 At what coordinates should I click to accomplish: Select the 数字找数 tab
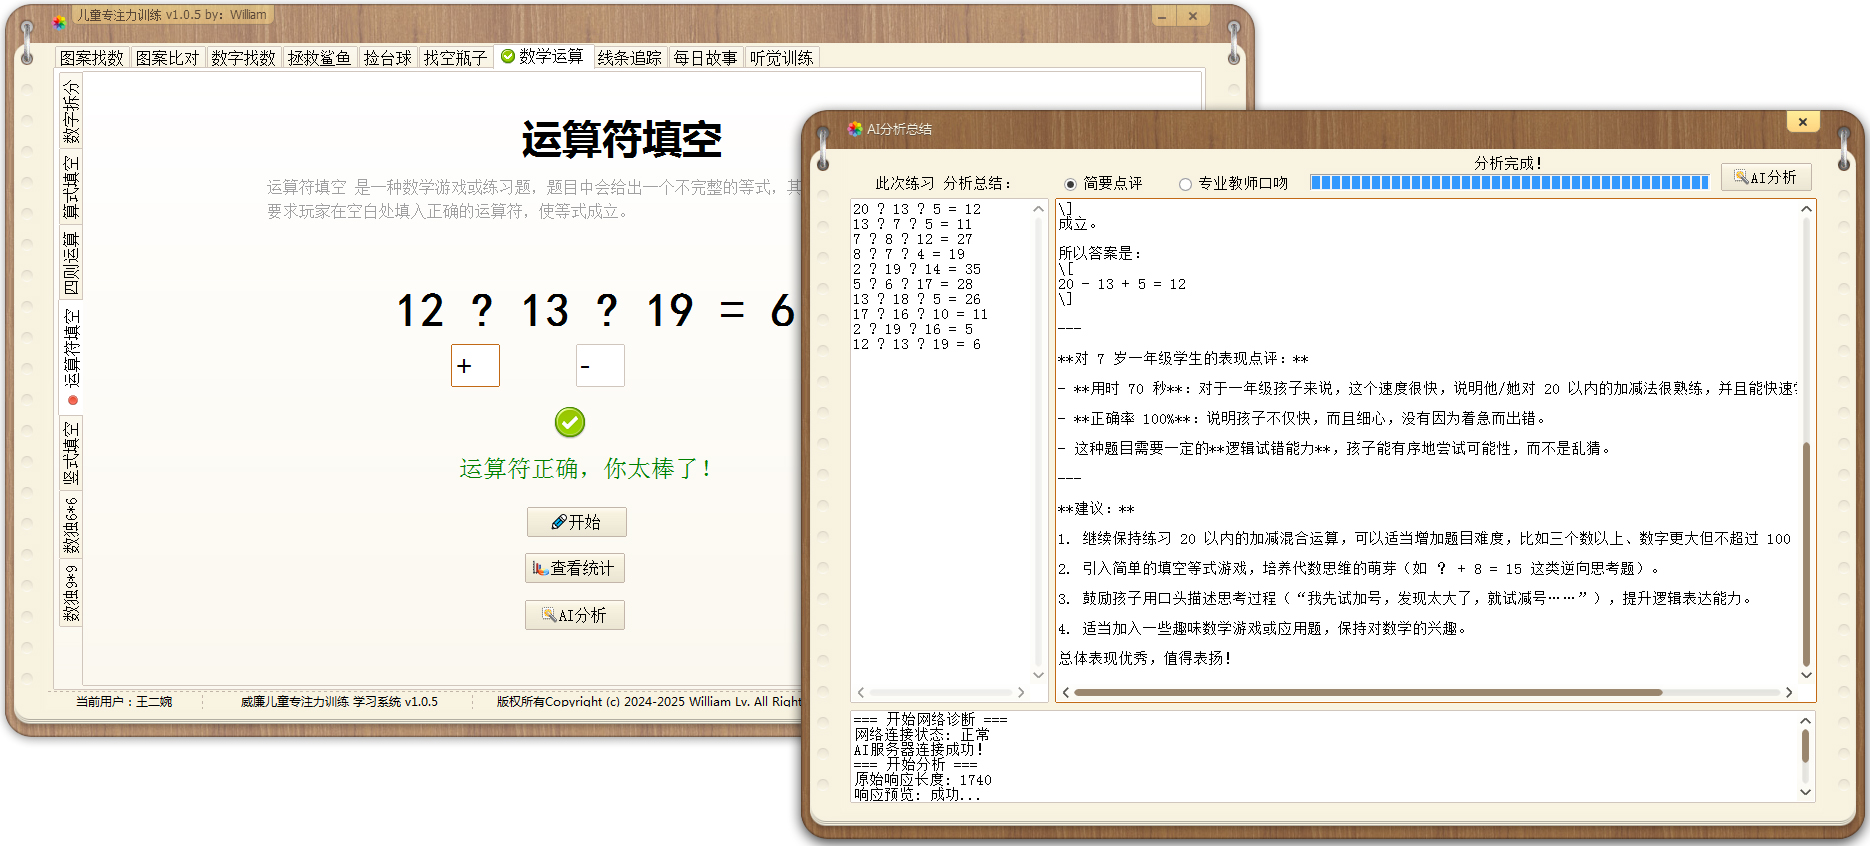click(x=243, y=58)
